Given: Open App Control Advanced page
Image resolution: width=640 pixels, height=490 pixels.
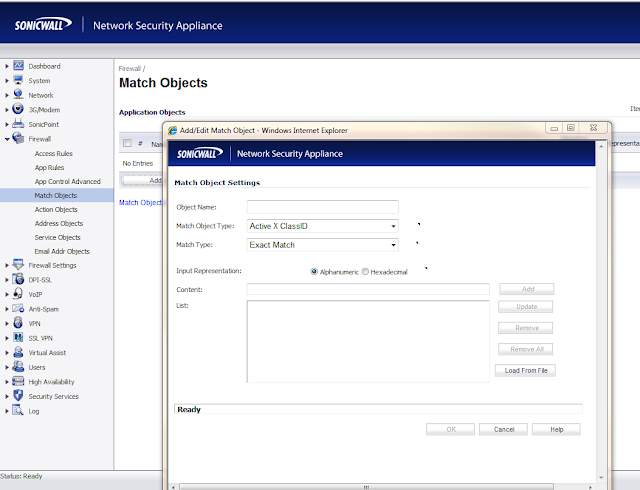Looking at the screenshot, I should pos(67,181).
